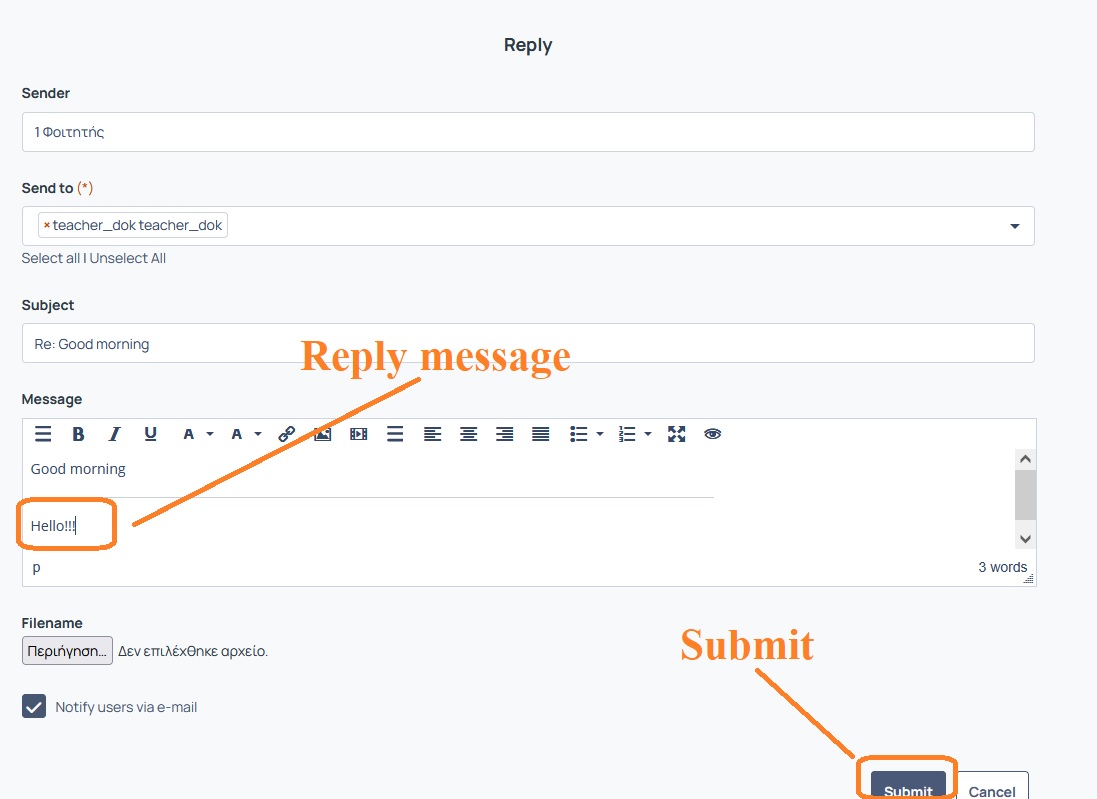The width and height of the screenshot is (1097, 799).
Task: Click the underline formatting icon
Action: point(150,434)
